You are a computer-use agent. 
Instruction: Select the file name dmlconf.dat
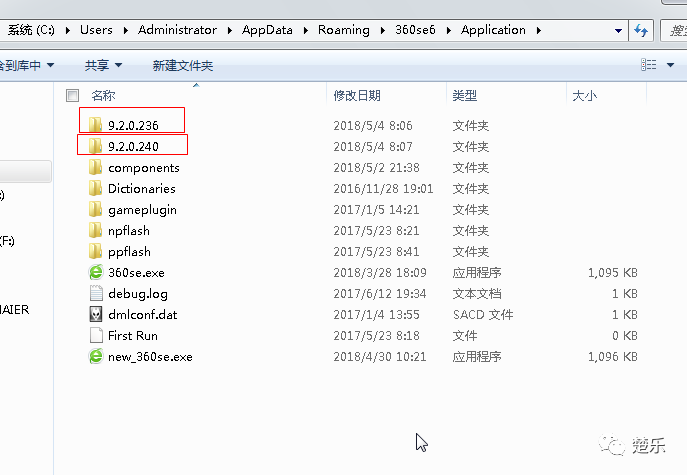point(143,315)
